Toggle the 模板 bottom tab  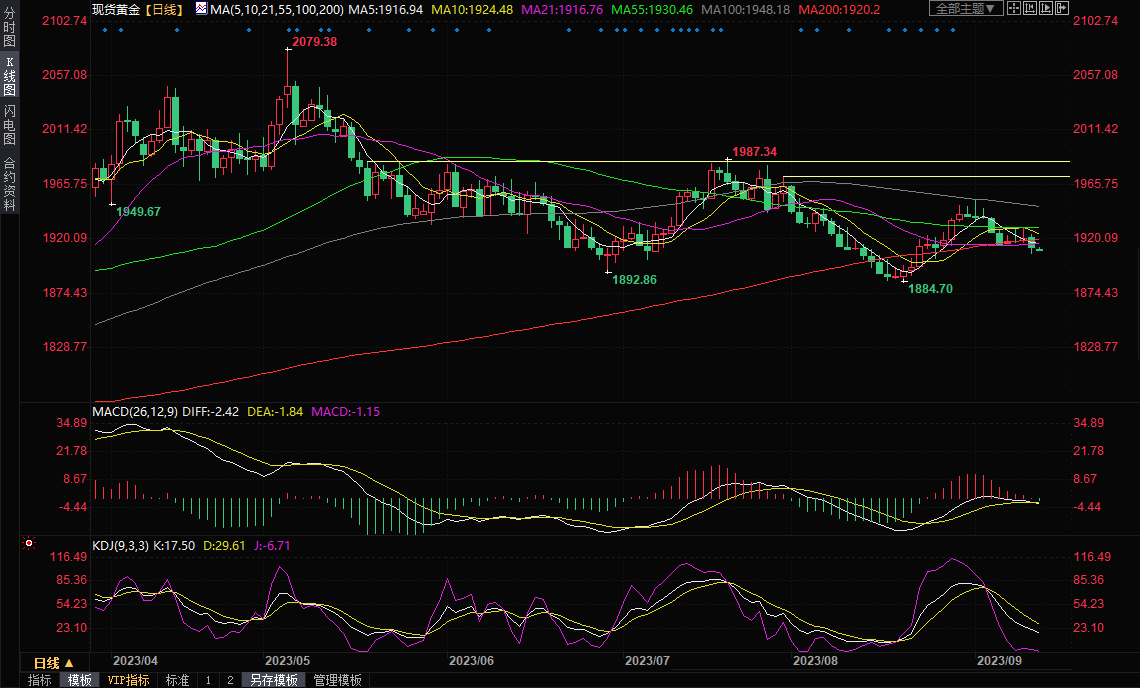(79, 680)
